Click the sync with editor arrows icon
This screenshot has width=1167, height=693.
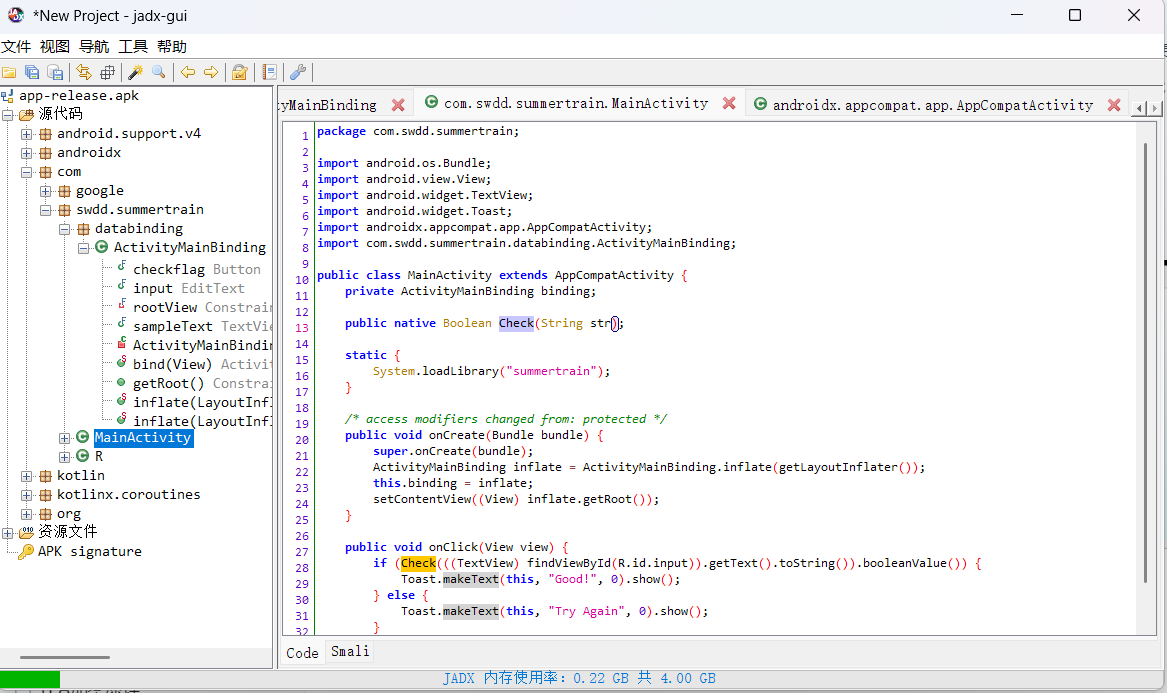(84, 72)
